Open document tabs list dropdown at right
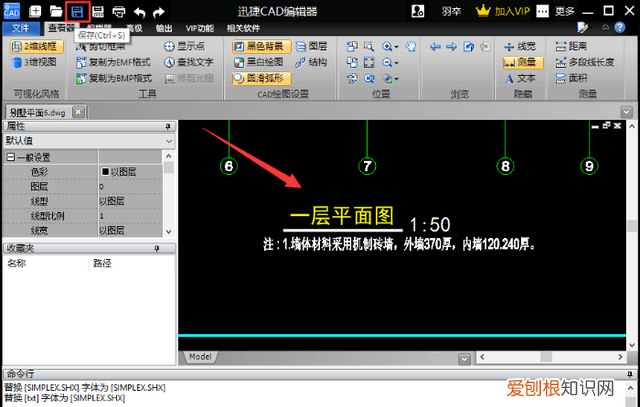Image resolution: width=640 pixels, height=407 pixels. pos(626,111)
